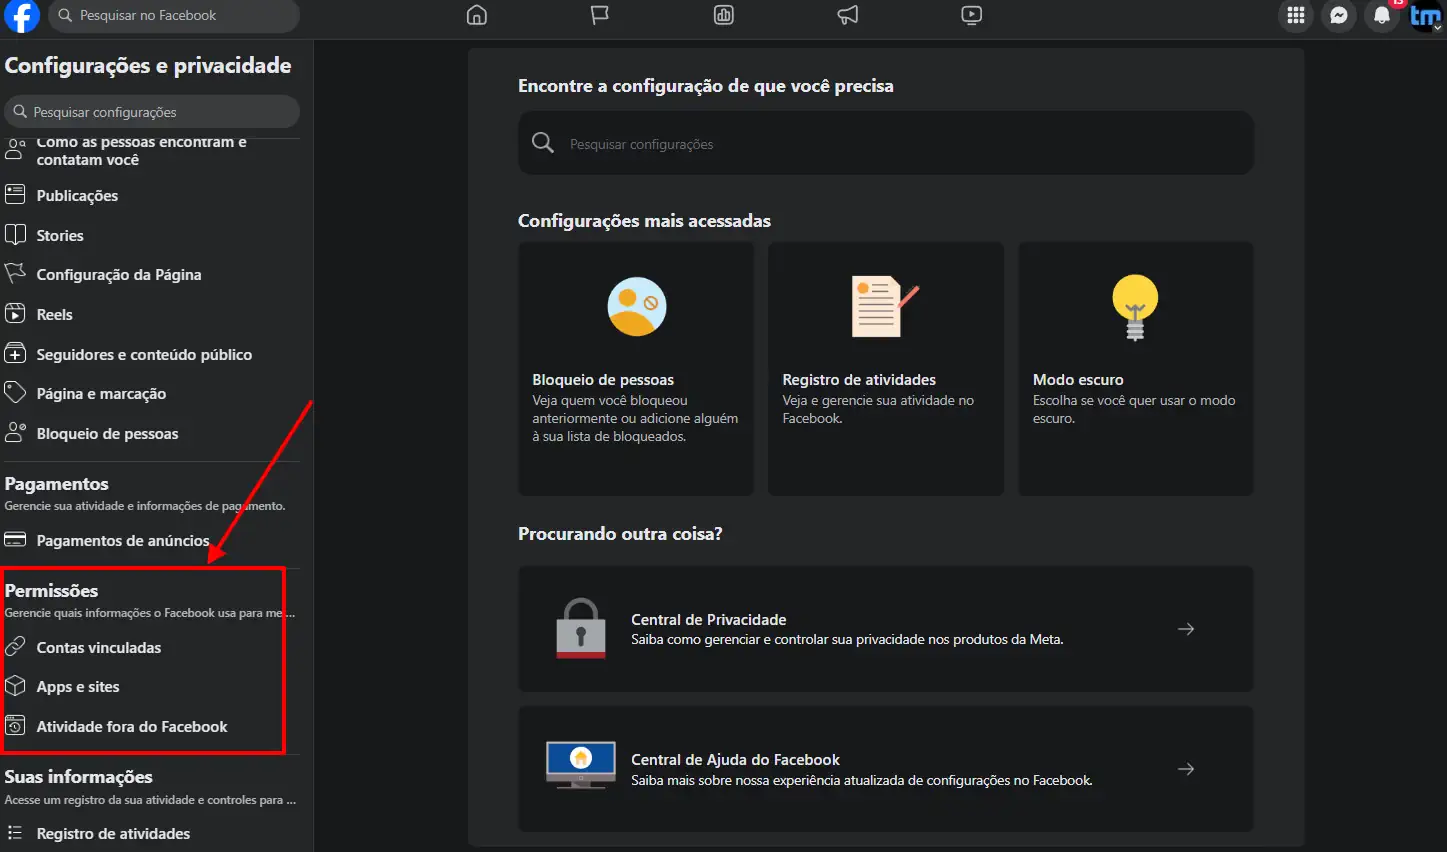This screenshot has width=1447, height=852.
Task: Open Central de Ajuda do Facebook arrow
Action: point(1186,769)
